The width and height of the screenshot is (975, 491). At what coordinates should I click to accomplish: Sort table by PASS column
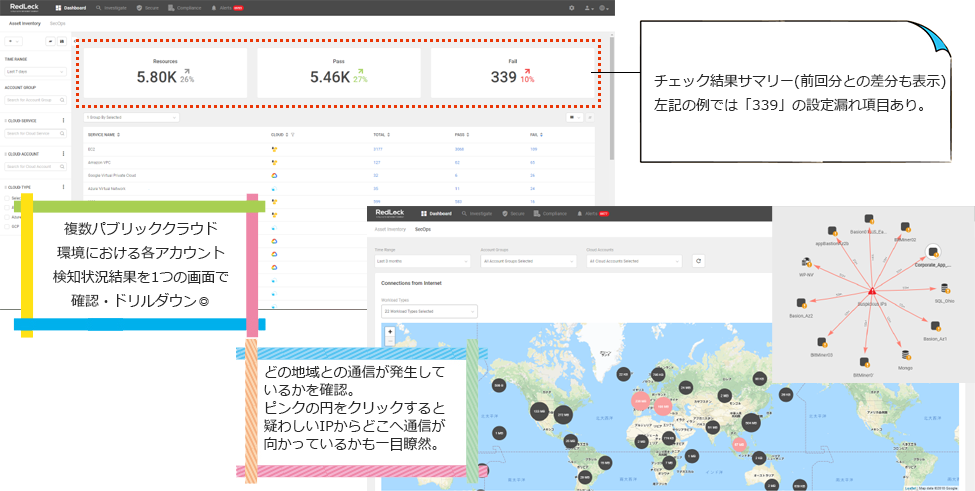461,134
